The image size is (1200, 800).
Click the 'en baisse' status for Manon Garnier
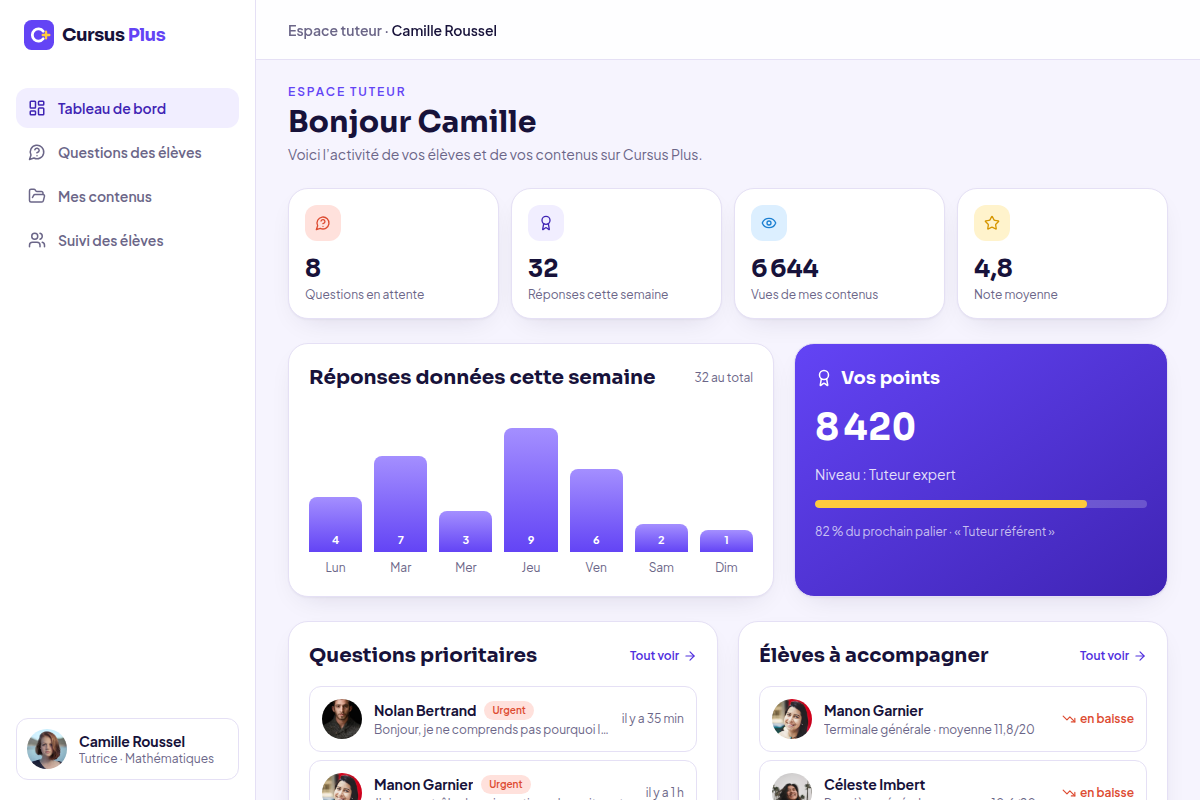tap(1098, 719)
